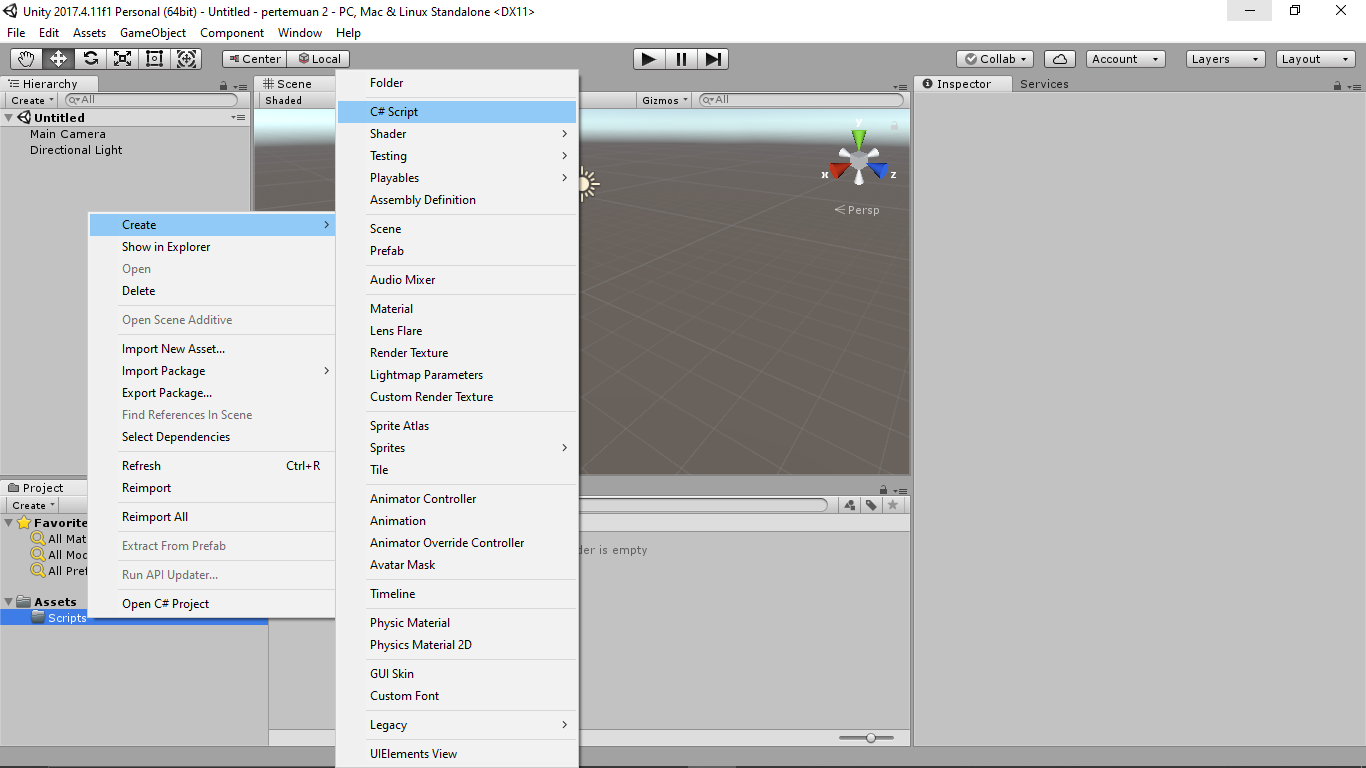
Task: Select Main Camera in Hierarchy
Action: pyautogui.click(x=67, y=134)
